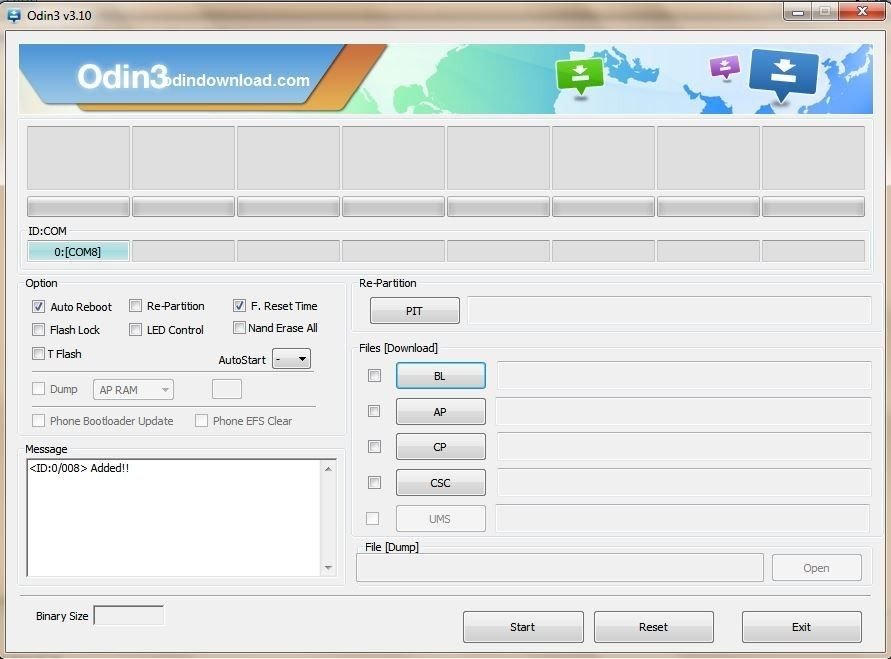Click the CSC file button
891x659 pixels.
440,482
